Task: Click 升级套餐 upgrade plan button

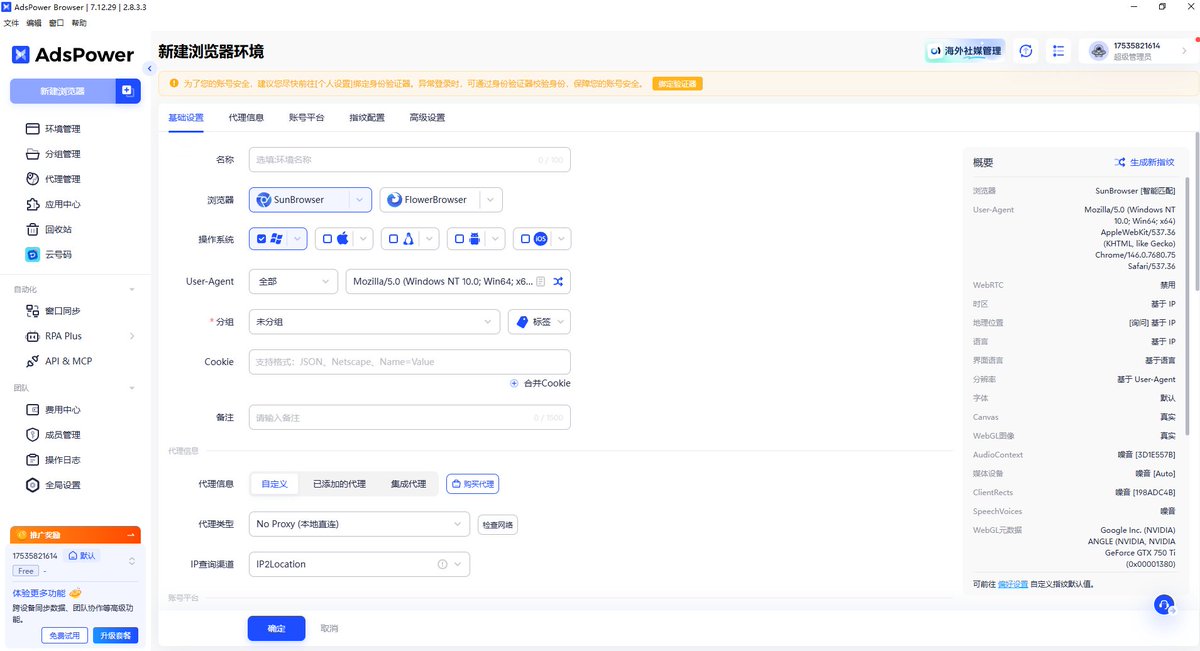Action: pyautogui.click(x=116, y=636)
